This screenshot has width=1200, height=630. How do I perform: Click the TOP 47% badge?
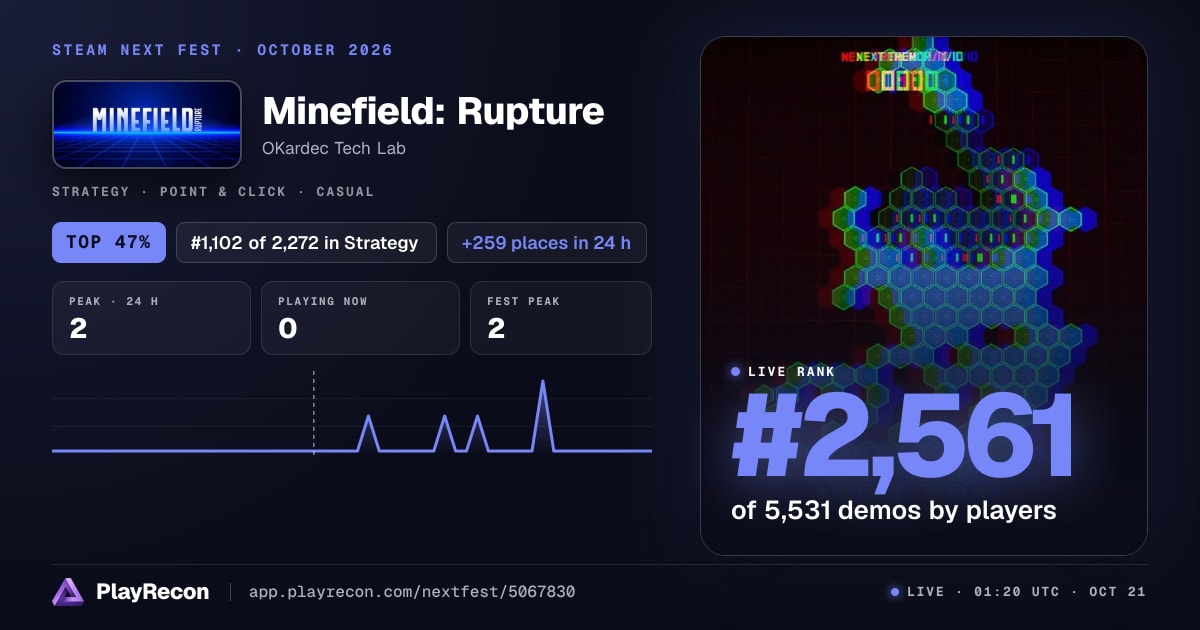[x=109, y=242]
